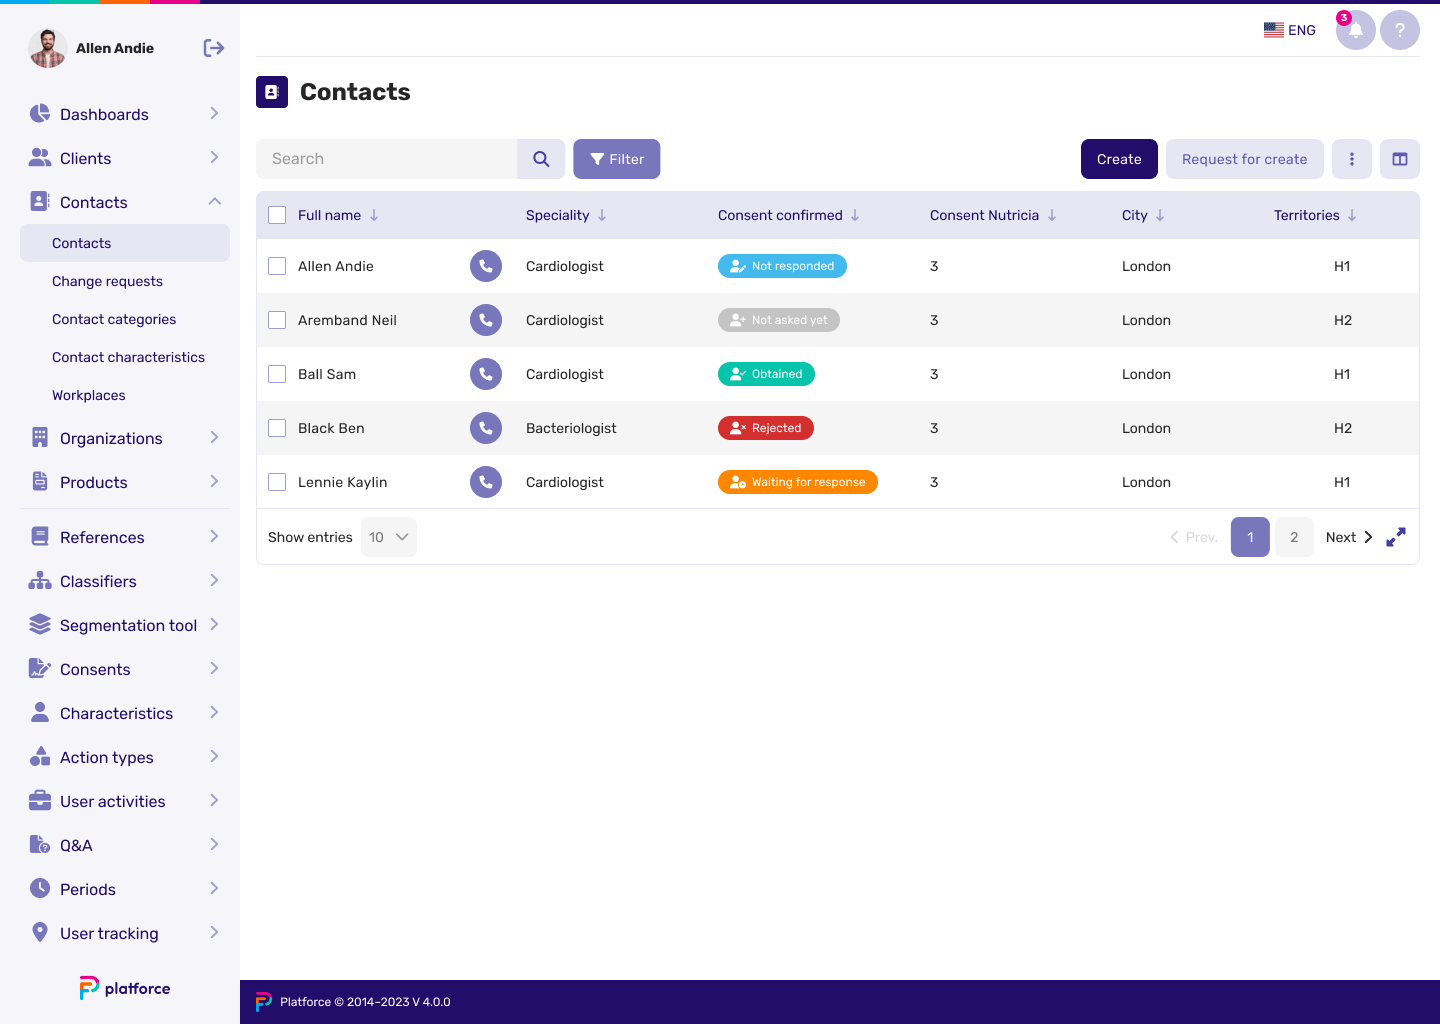
Task: Open the Action types menu item
Action: click(125, 757)
